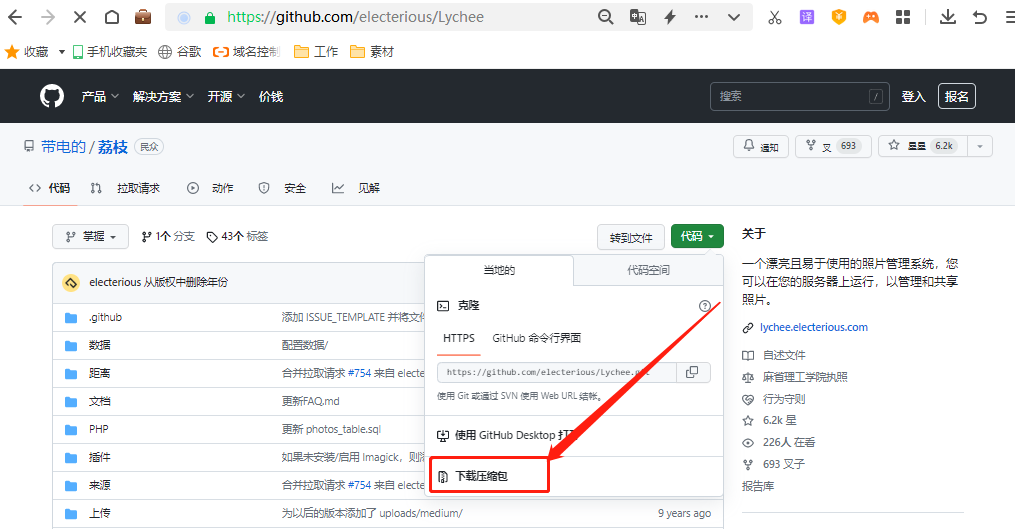Click the zoom magnifier icon in address bar
This screenshot has width=1015, height=529.
pyautogui.click(x=605, y=17)
